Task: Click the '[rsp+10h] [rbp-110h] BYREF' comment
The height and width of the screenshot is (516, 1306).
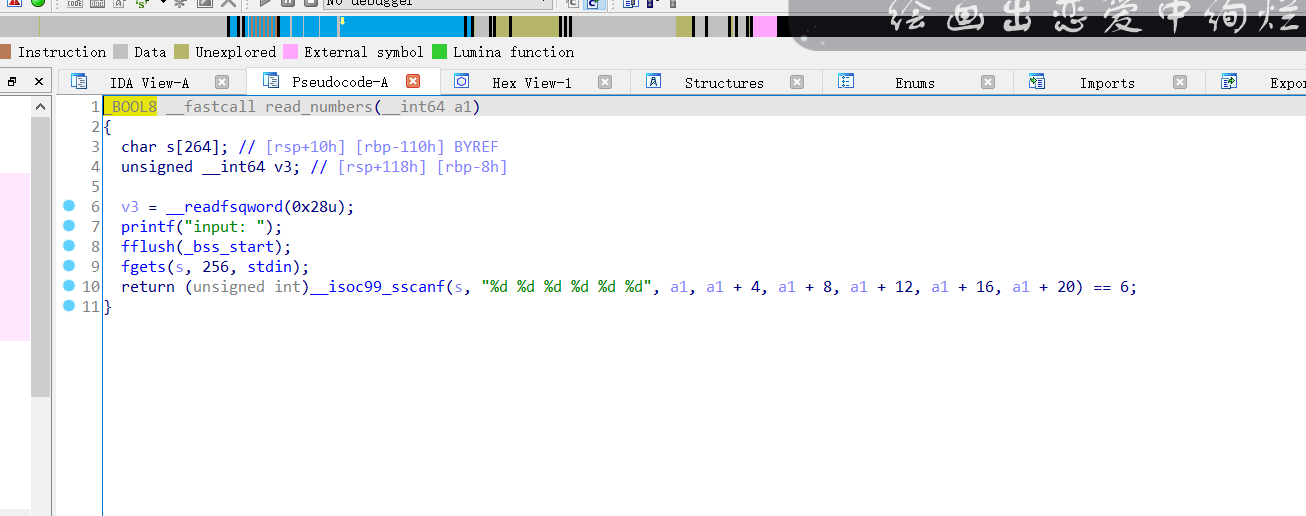Action: [381, 147]
